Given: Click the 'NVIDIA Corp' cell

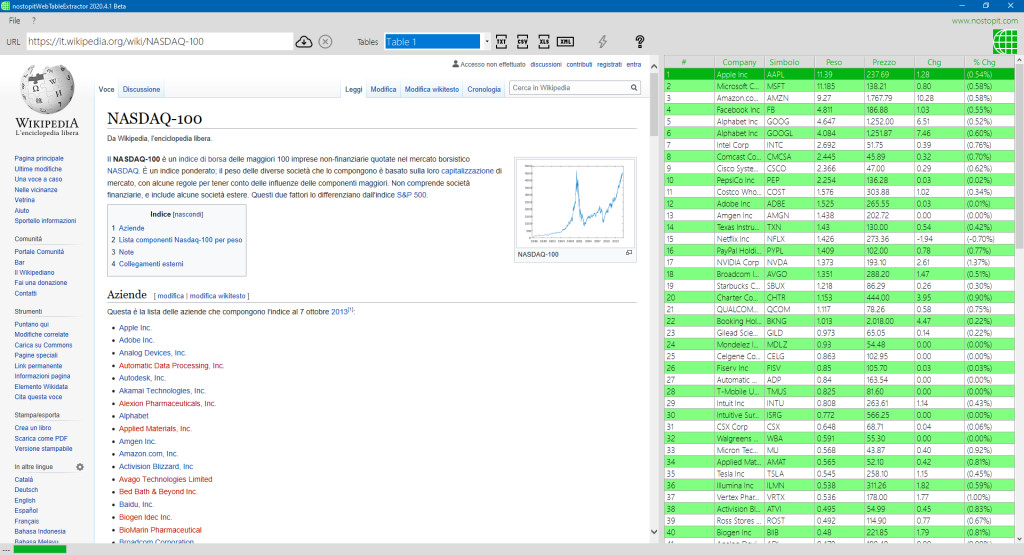Looking at the screenshot, I should point(739,262).
